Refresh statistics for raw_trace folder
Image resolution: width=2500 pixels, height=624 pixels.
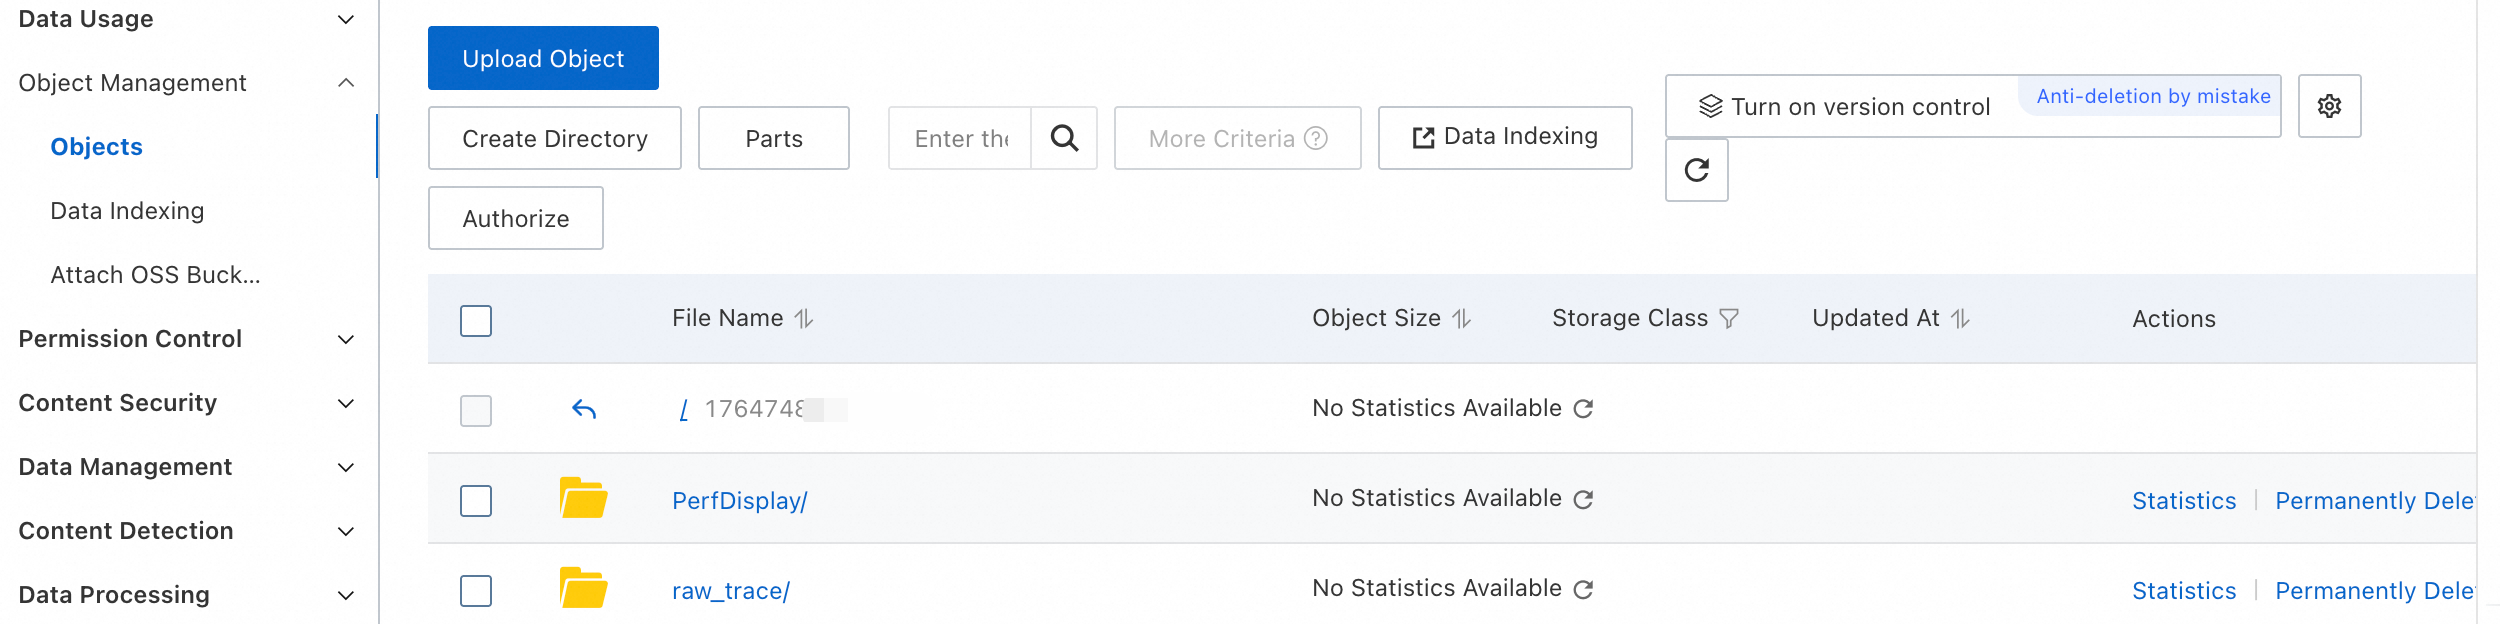pos(1583,589)
